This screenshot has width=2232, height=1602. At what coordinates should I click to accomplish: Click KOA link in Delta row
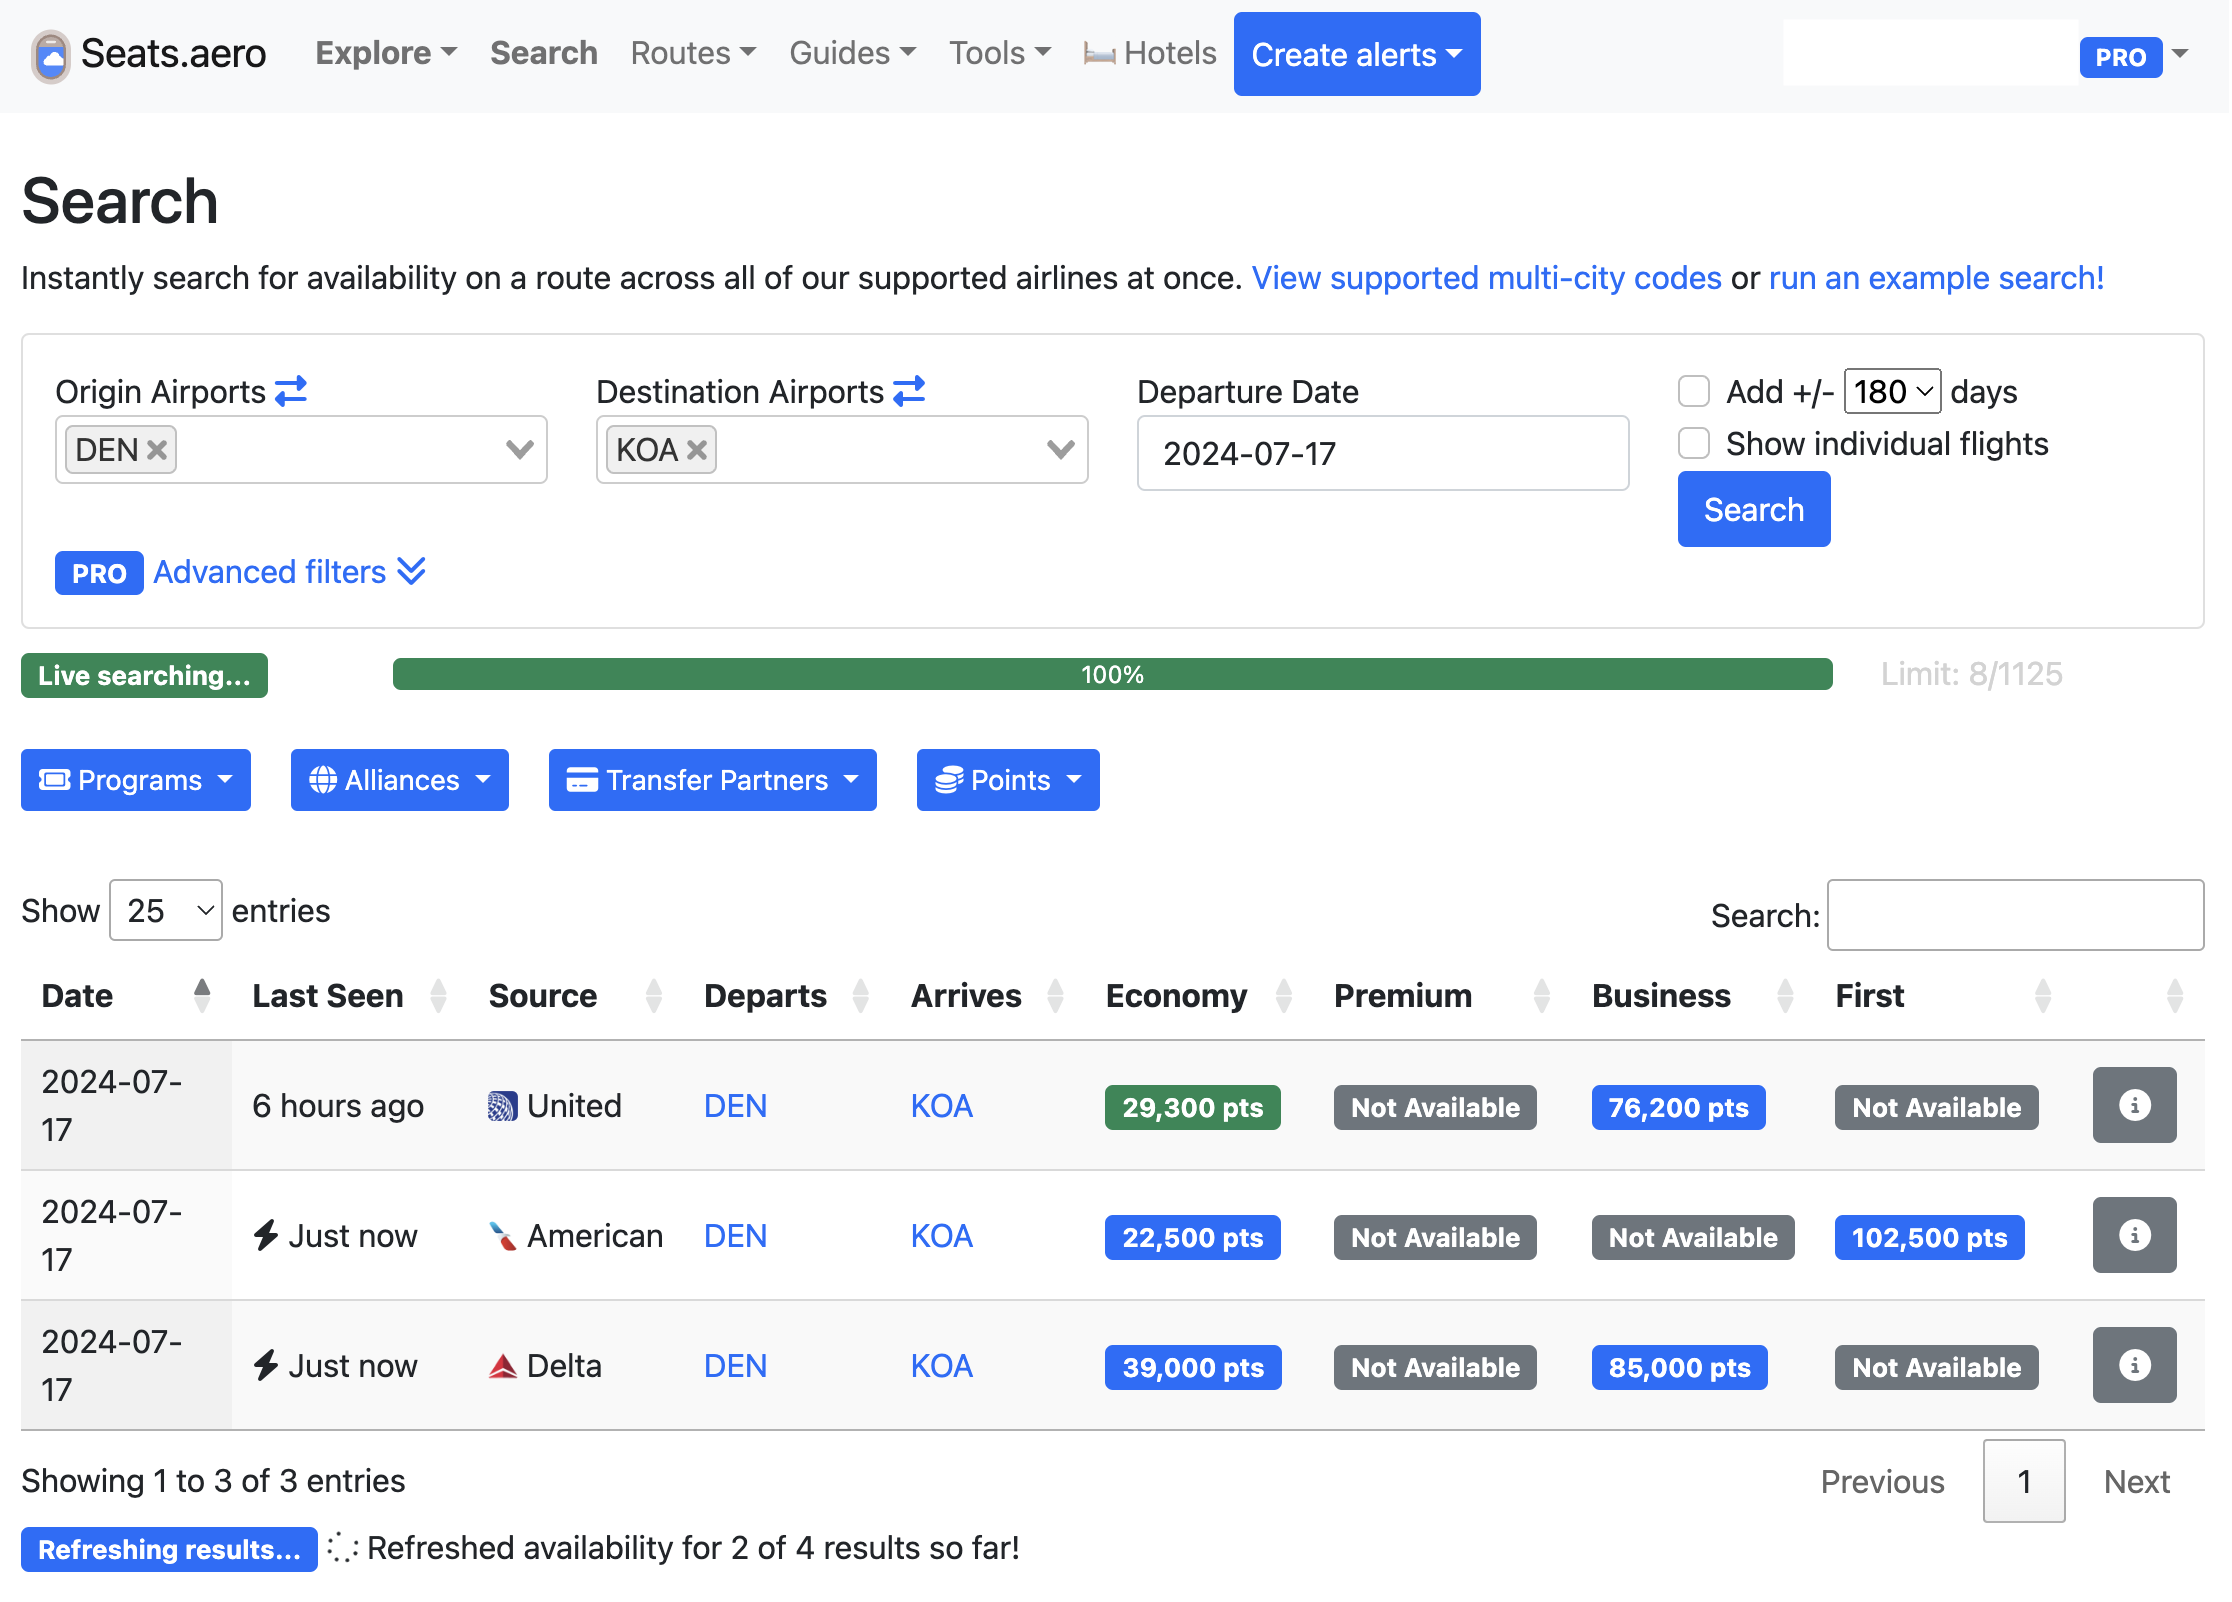point(941,1366)
